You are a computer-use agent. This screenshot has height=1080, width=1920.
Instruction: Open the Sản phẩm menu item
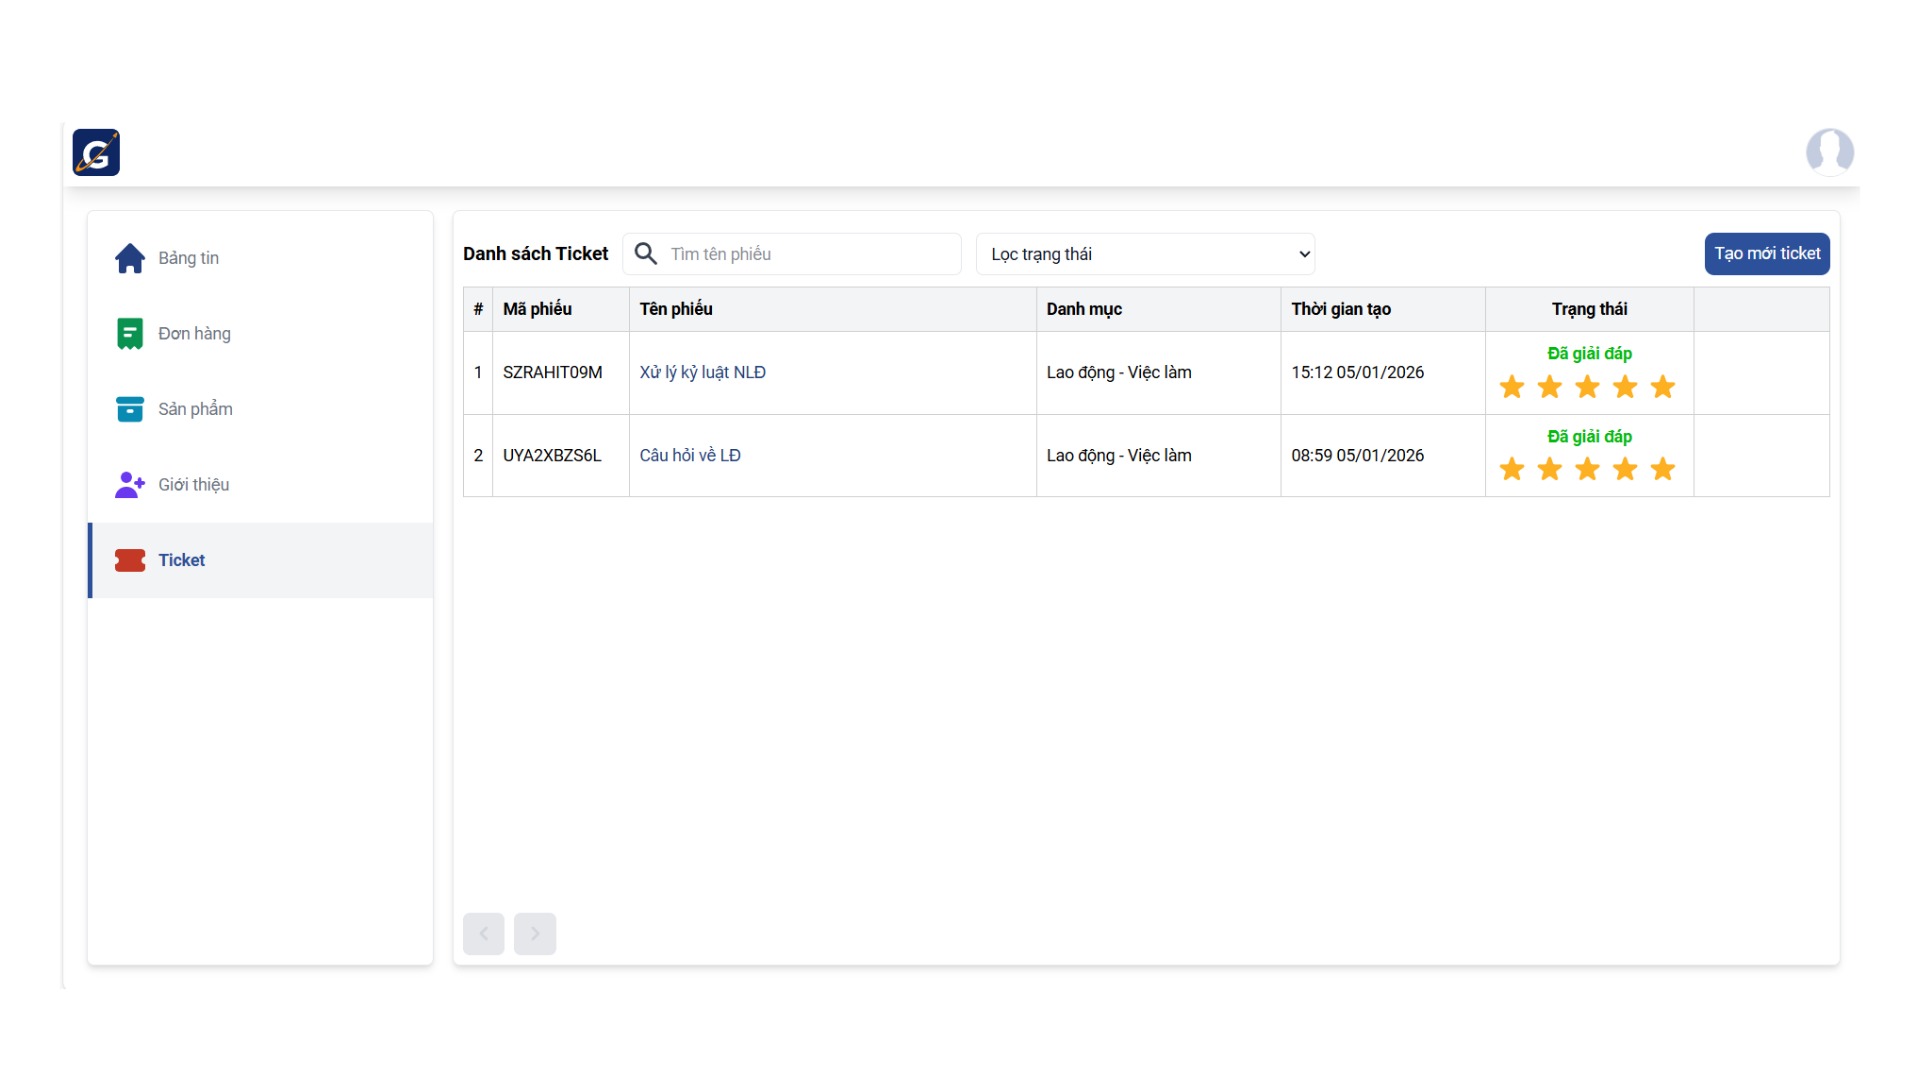click(195, 409)
